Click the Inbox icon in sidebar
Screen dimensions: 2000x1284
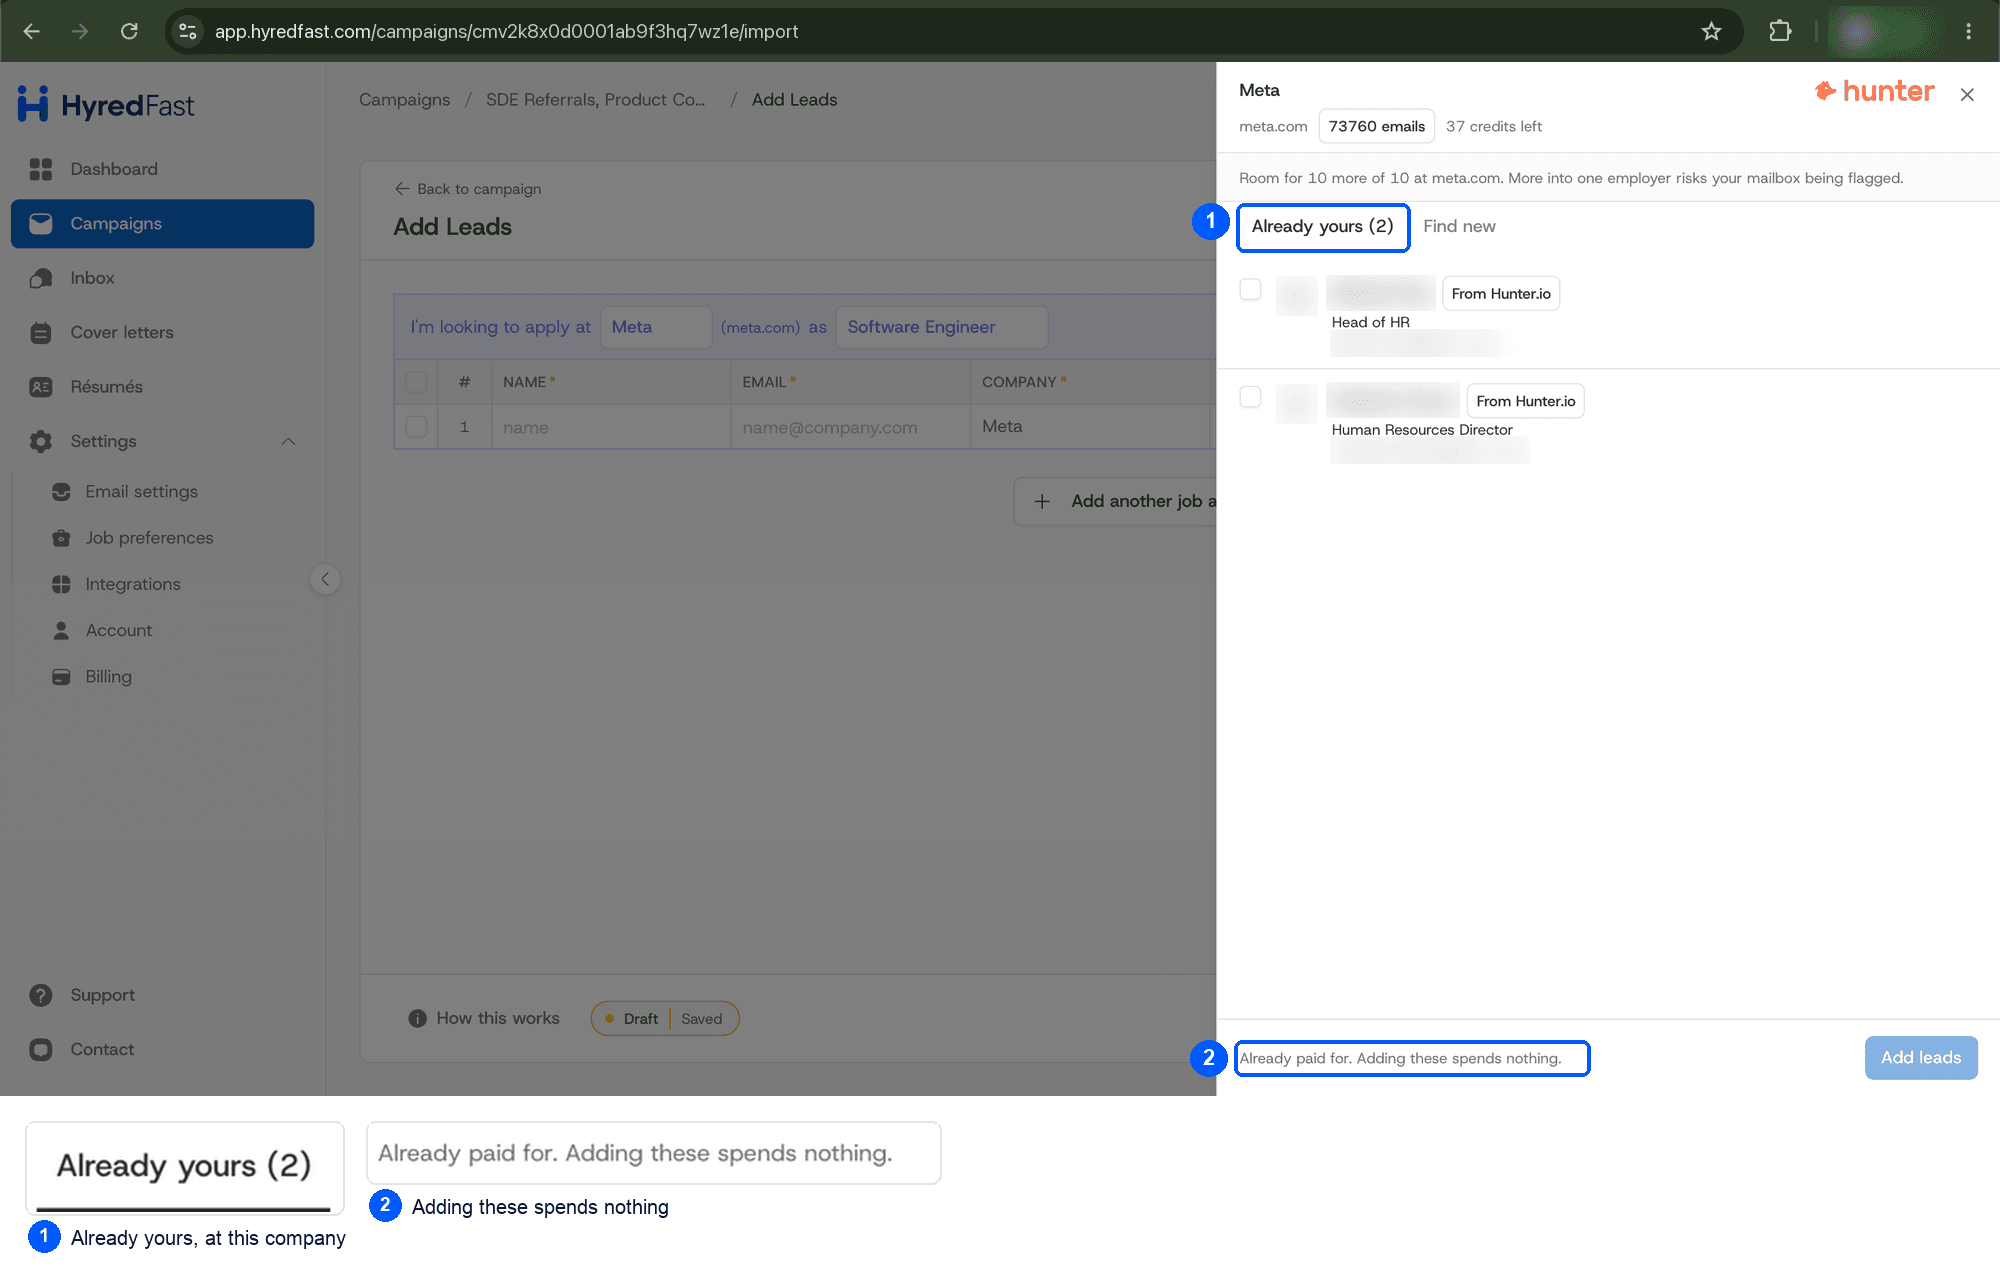41,278
